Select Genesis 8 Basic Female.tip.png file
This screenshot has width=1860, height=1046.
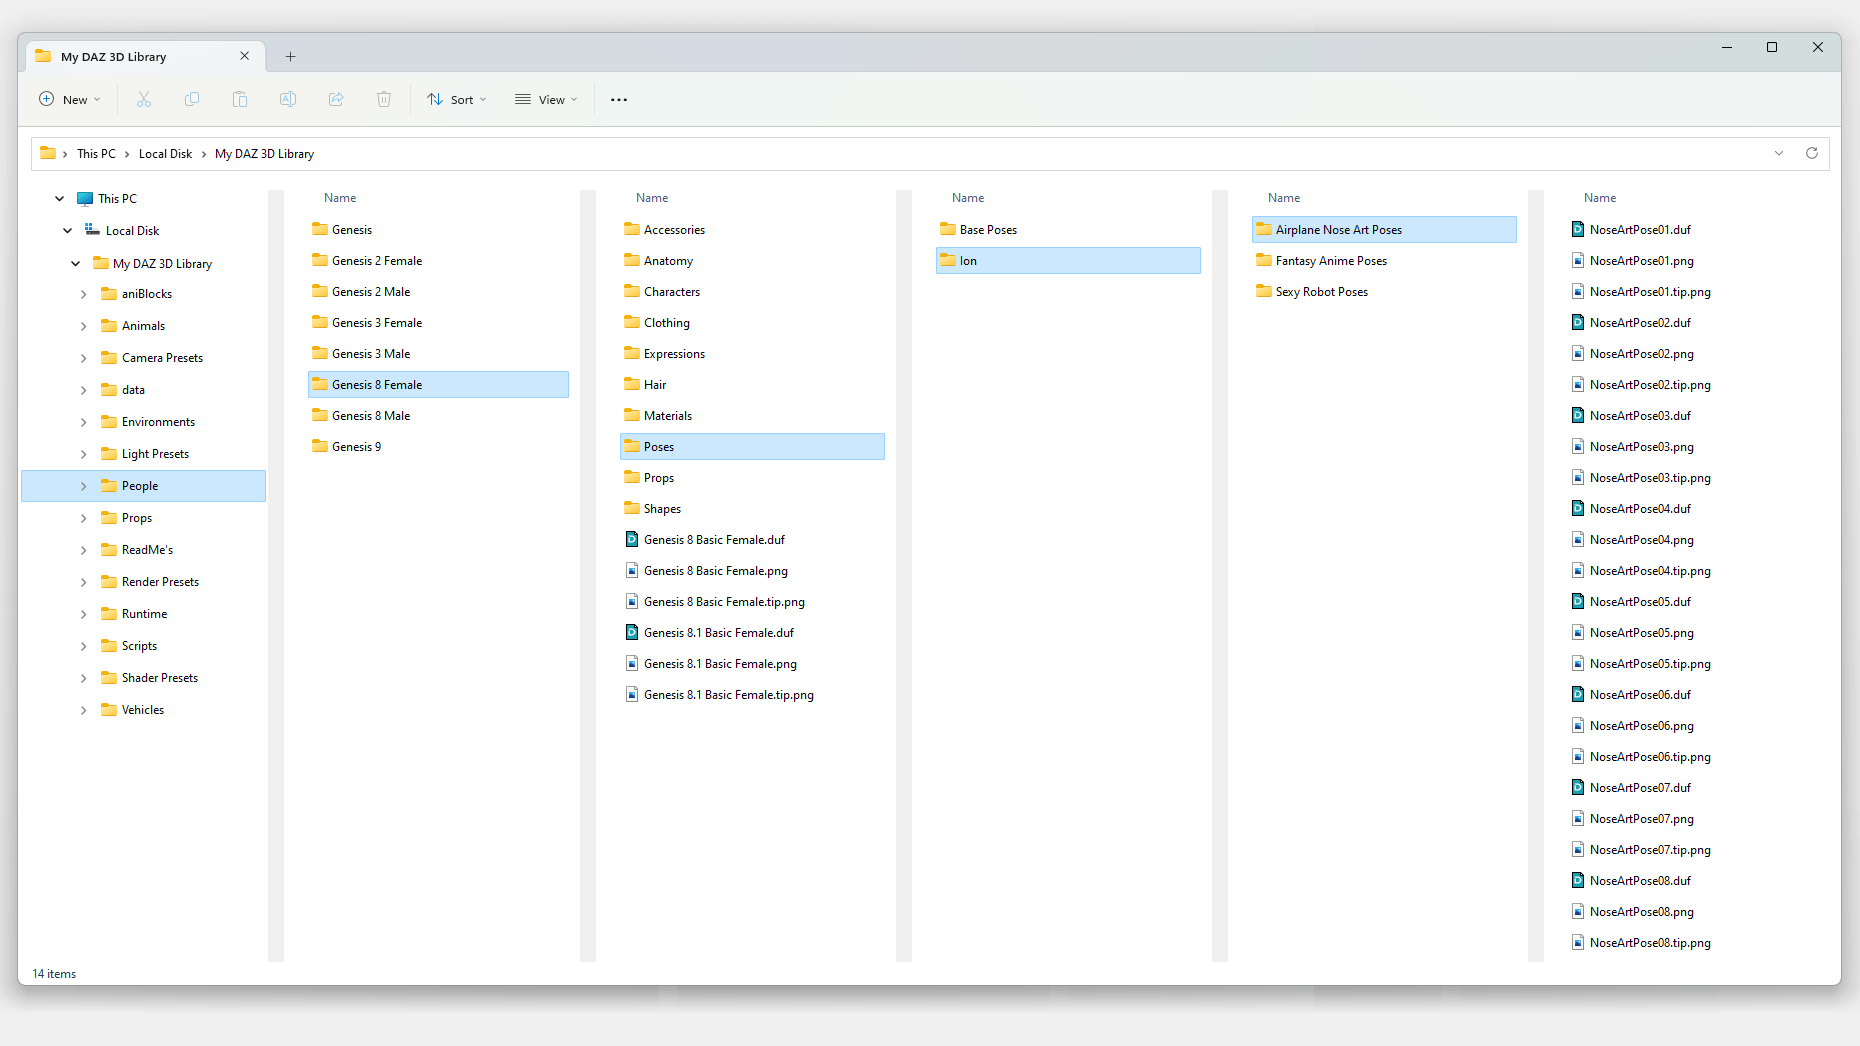pyautogui.click(x=724, y=601)
